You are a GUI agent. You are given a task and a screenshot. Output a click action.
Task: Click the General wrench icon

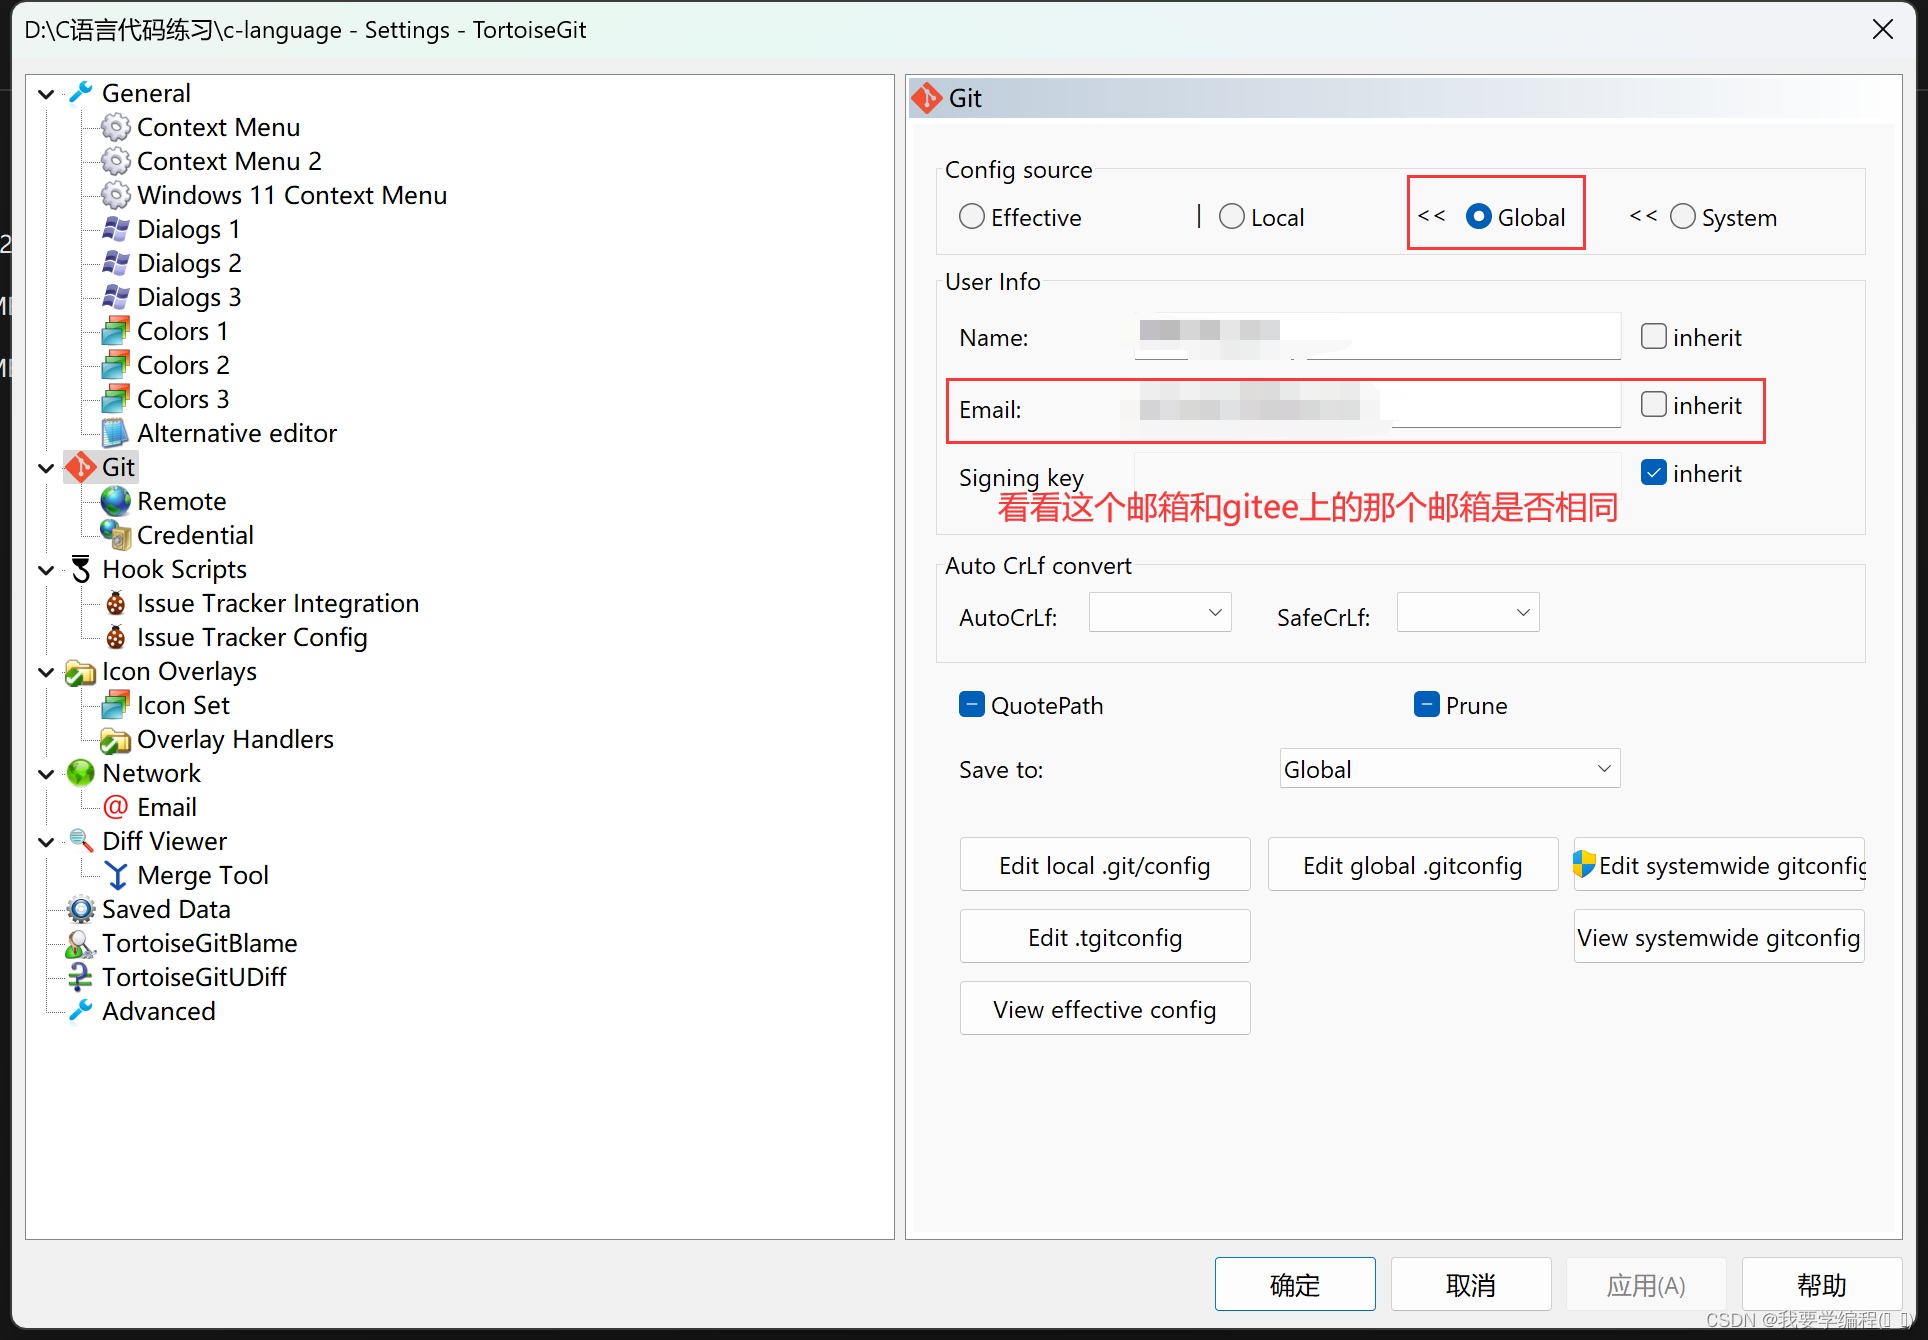(x=81, y=93)
